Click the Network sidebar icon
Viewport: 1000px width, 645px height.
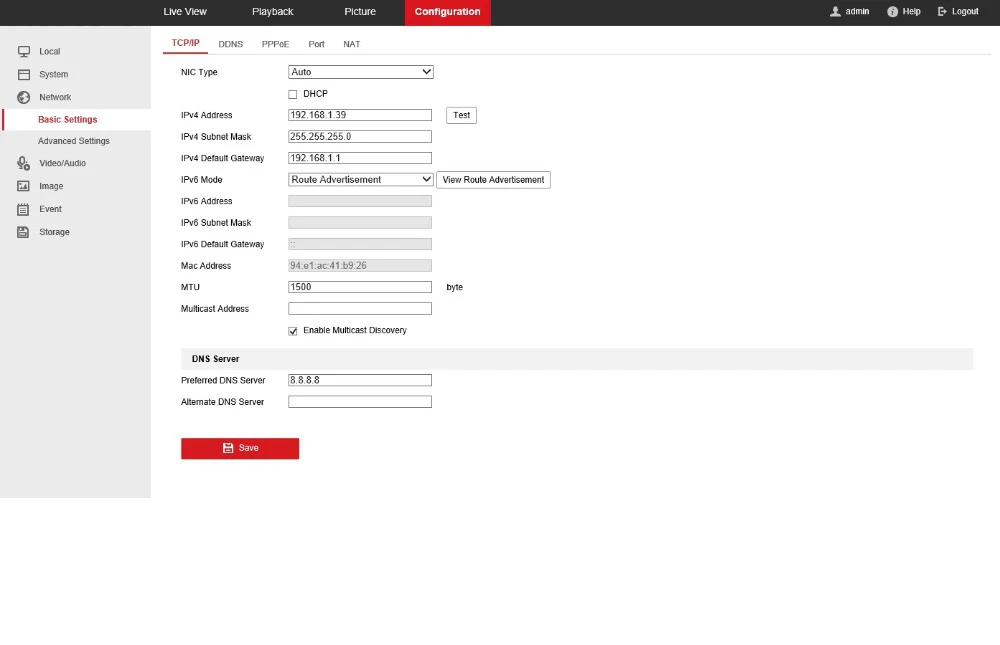(21, 97)
